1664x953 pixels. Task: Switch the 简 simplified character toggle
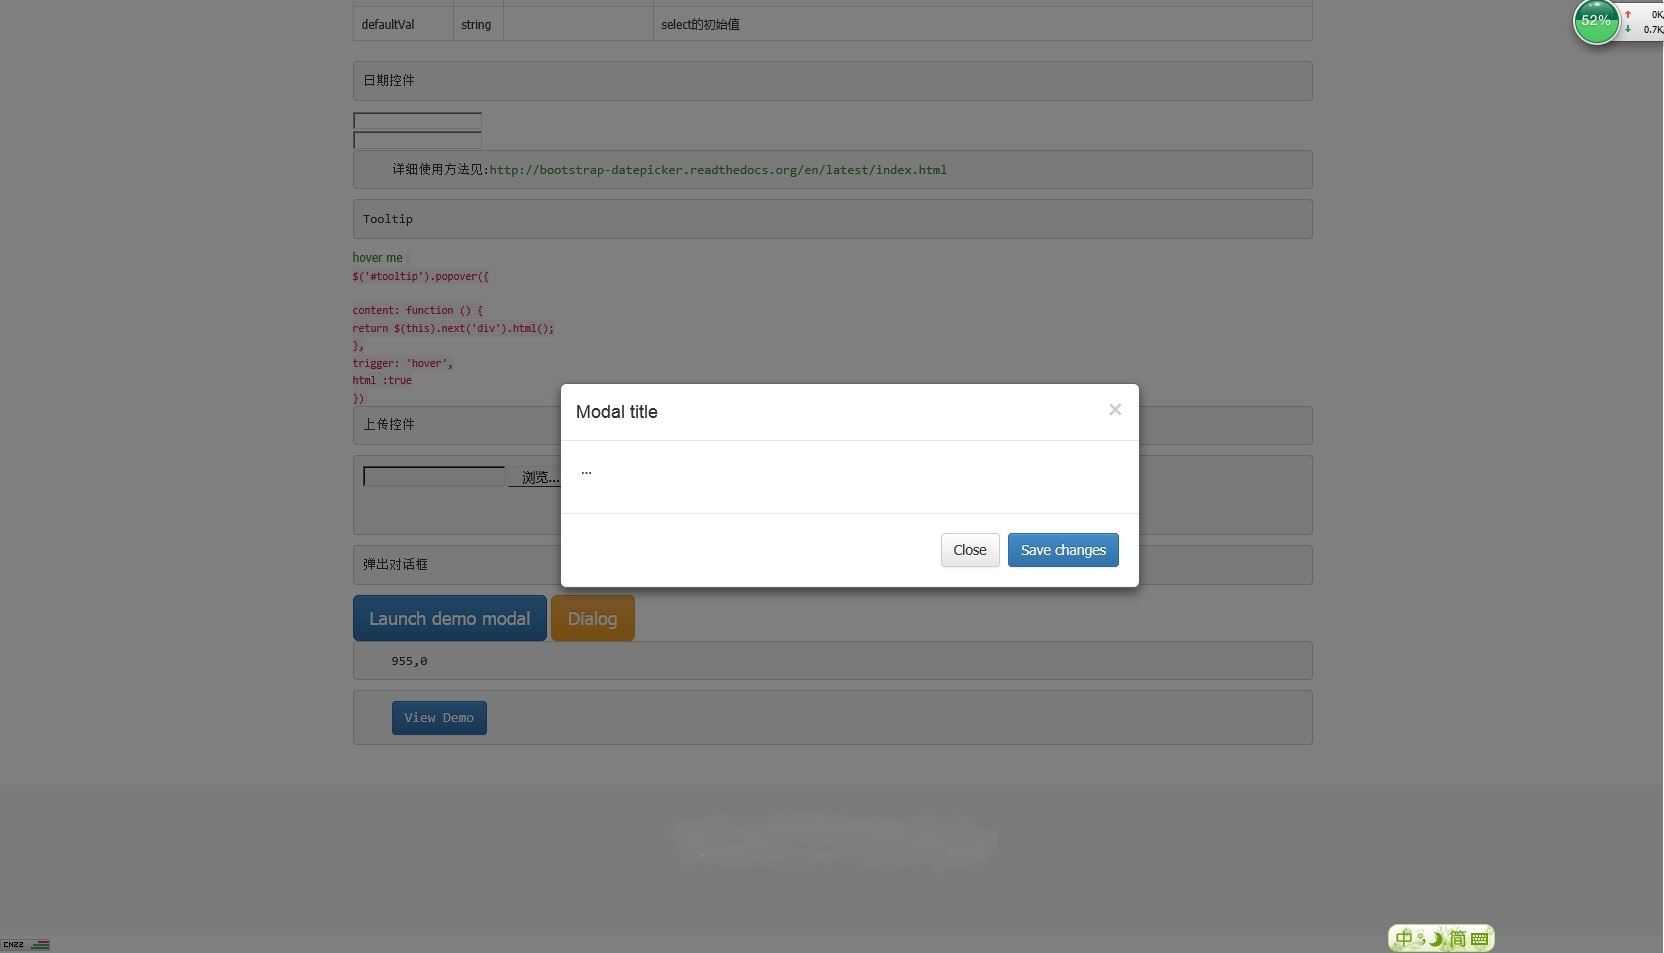coord(1457,938)
